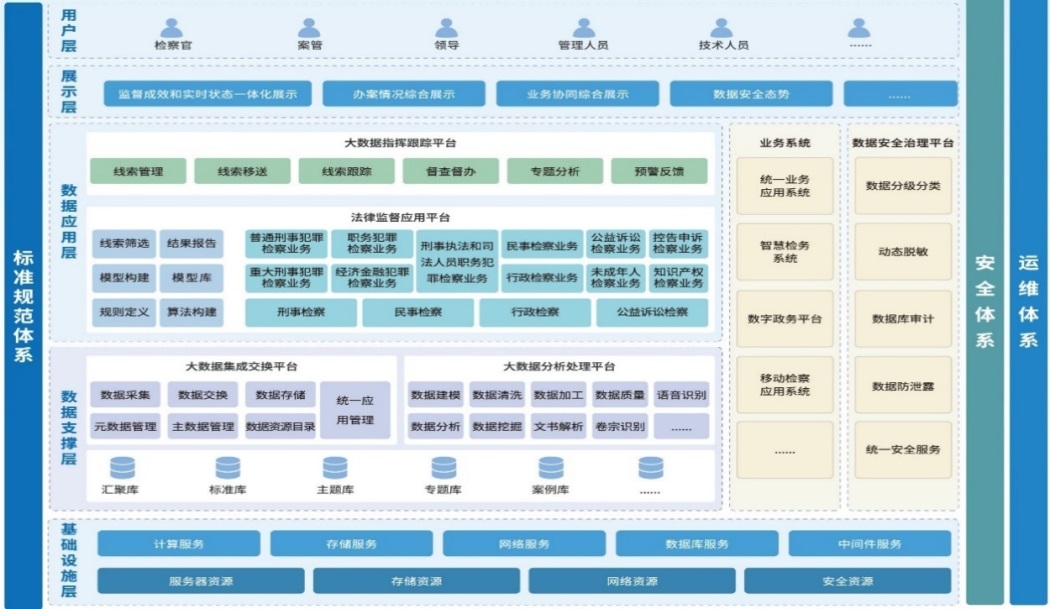Click the 计算服务 infrastructure box
Screen dimensions: 1050x609
coord(179,544)
